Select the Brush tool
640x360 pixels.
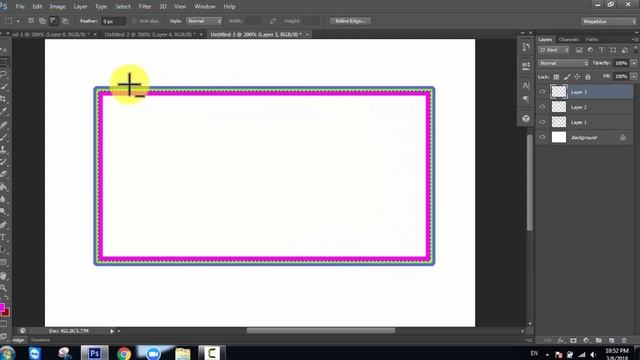(x=4, y=137)
